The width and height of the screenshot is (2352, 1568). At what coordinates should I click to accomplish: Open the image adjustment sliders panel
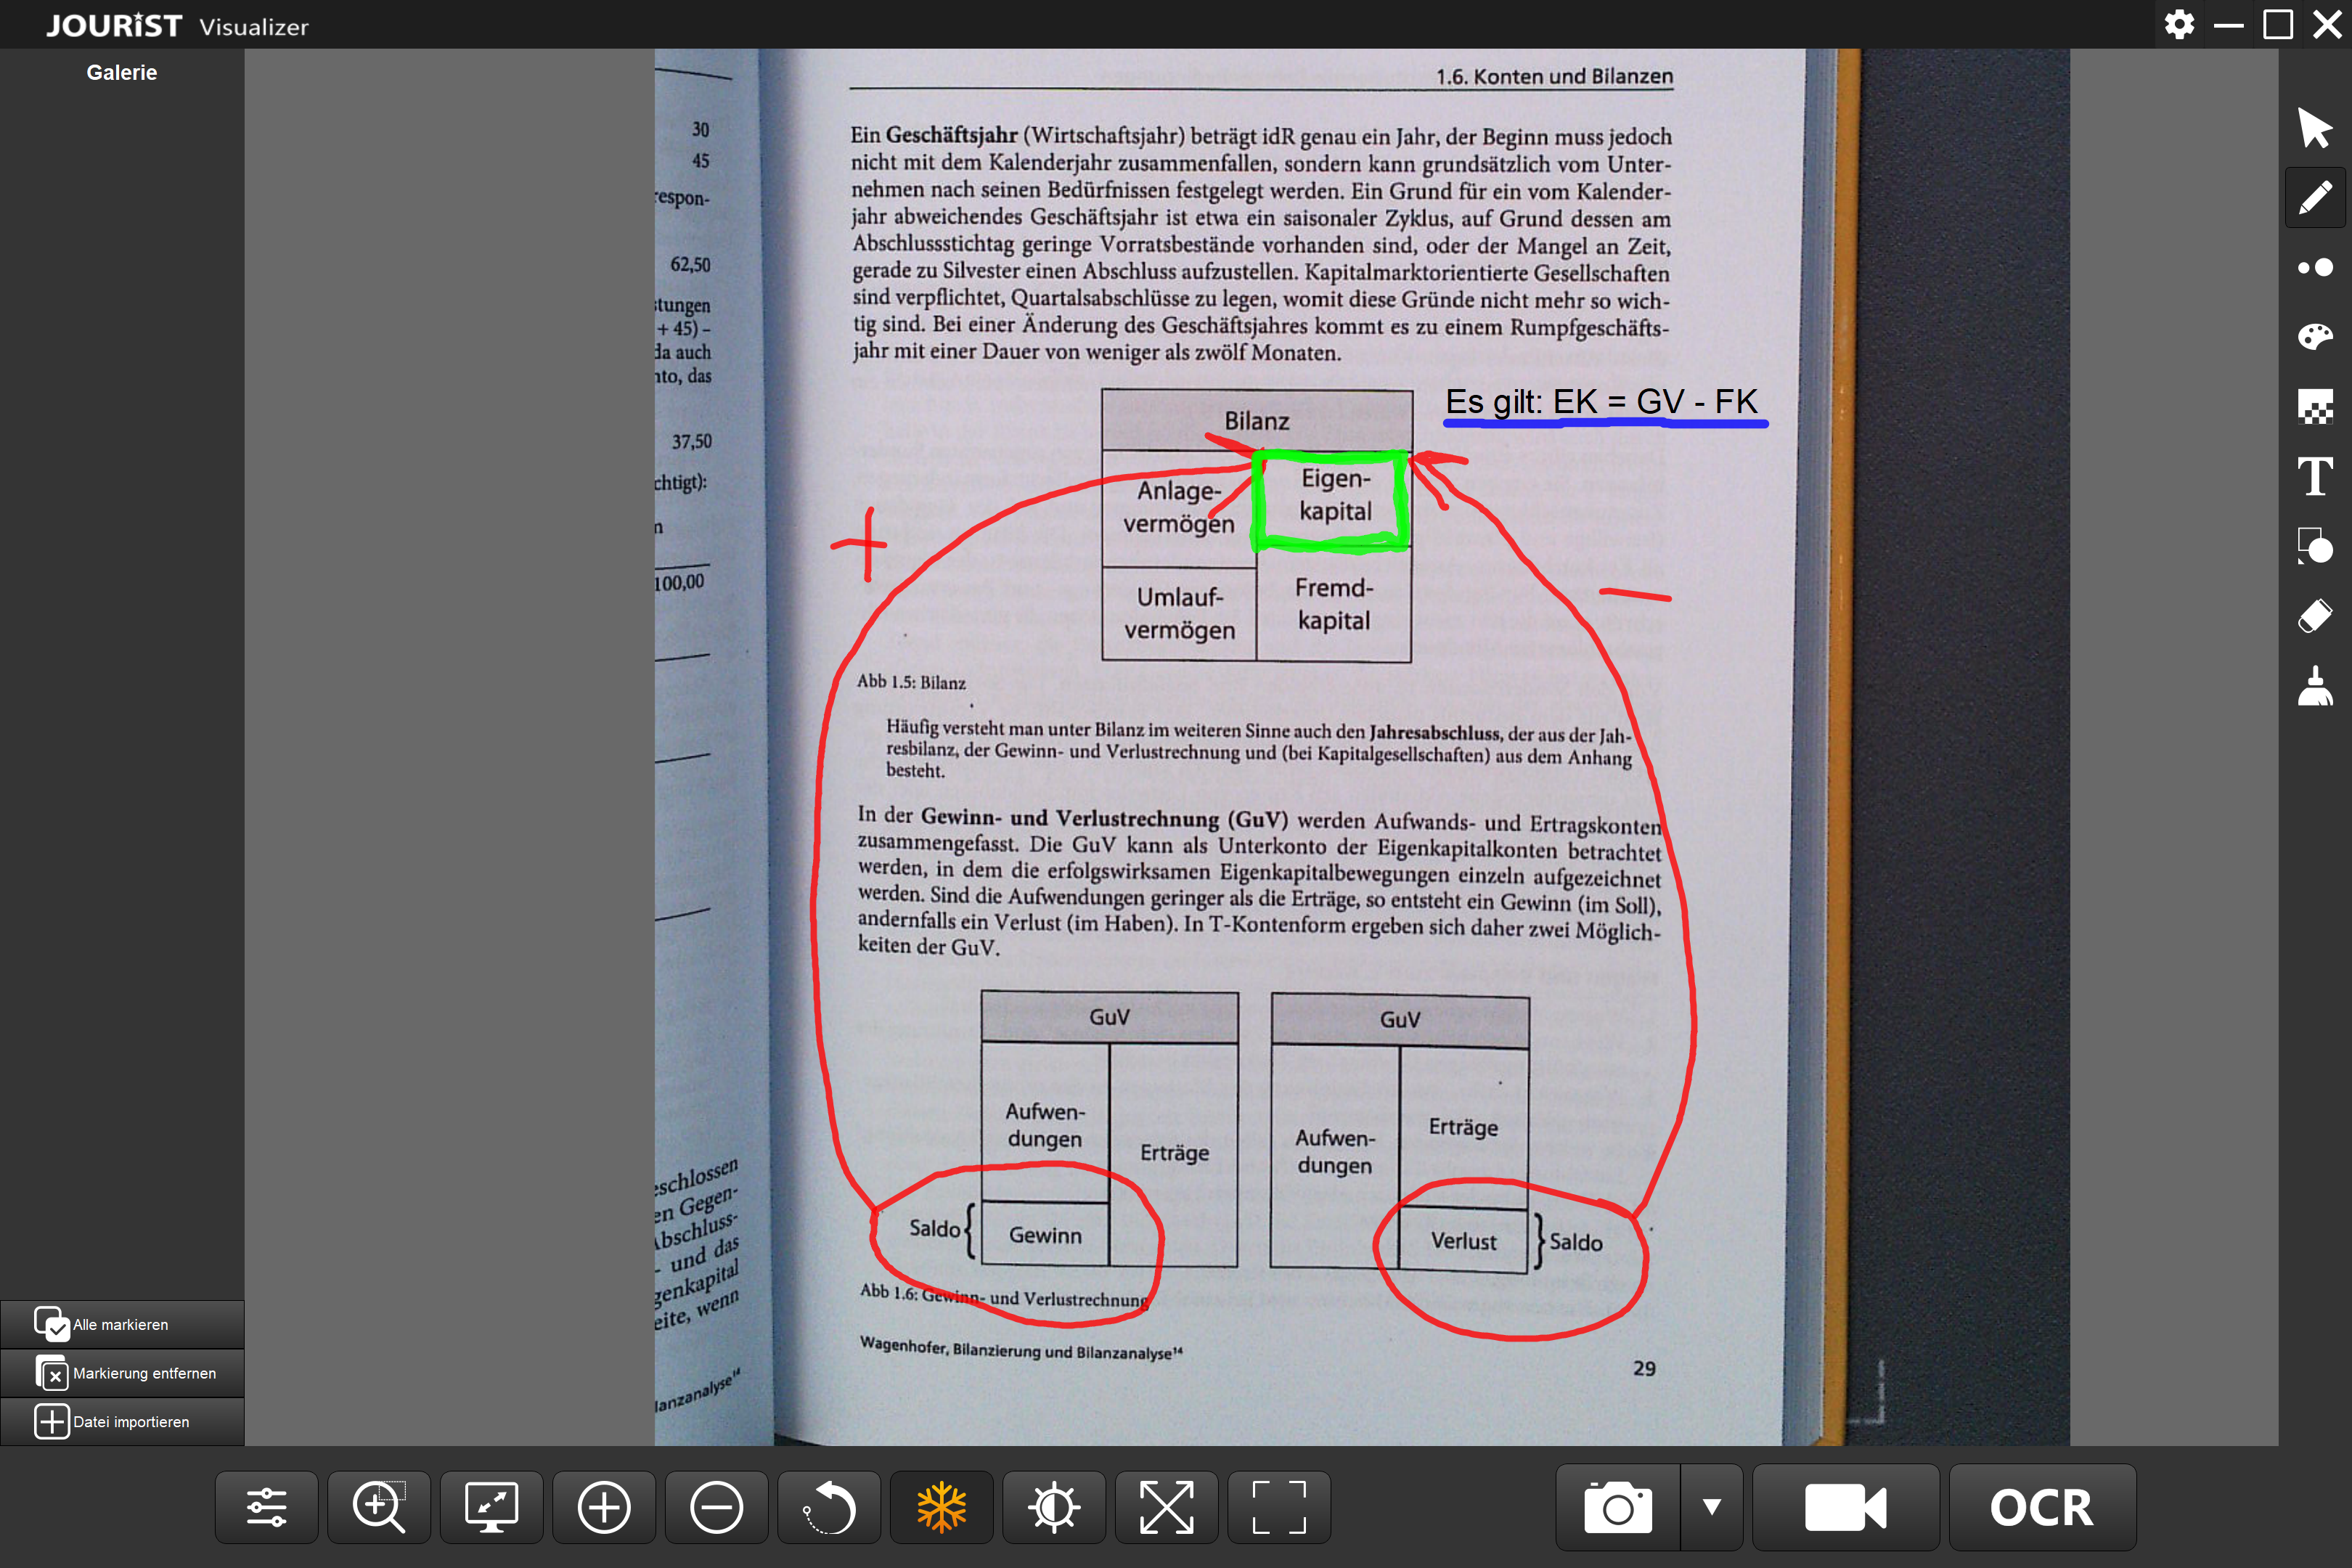[266, 1507]
